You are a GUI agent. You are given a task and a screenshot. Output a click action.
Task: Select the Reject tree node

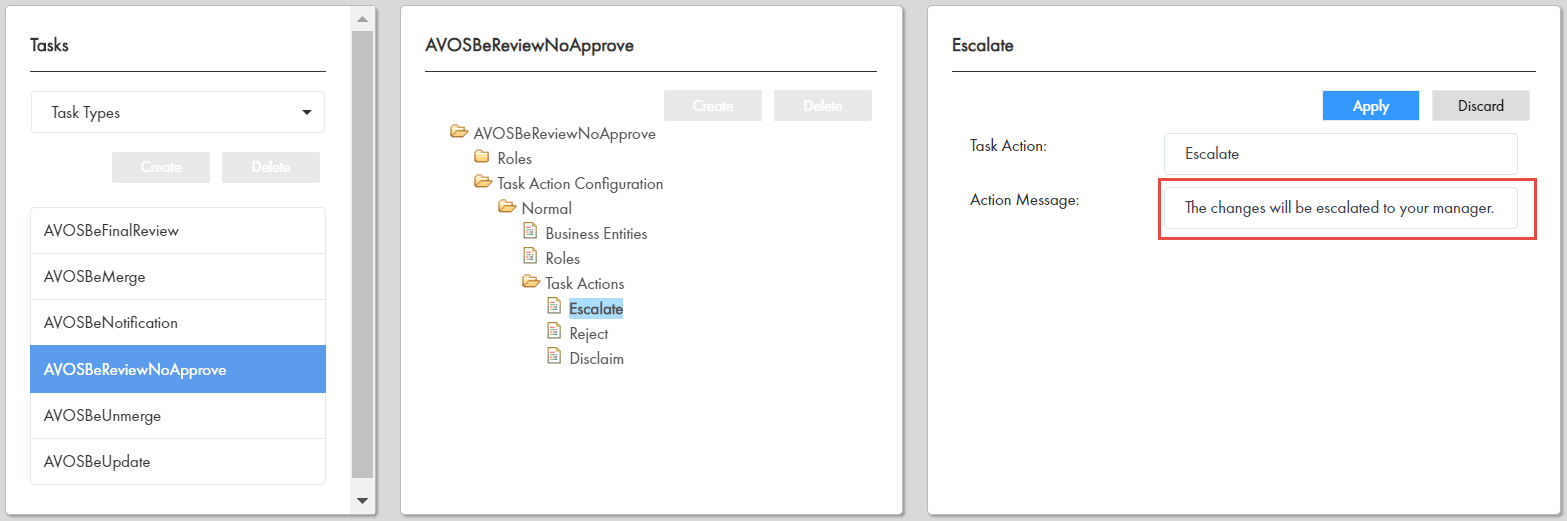(589, 334)
